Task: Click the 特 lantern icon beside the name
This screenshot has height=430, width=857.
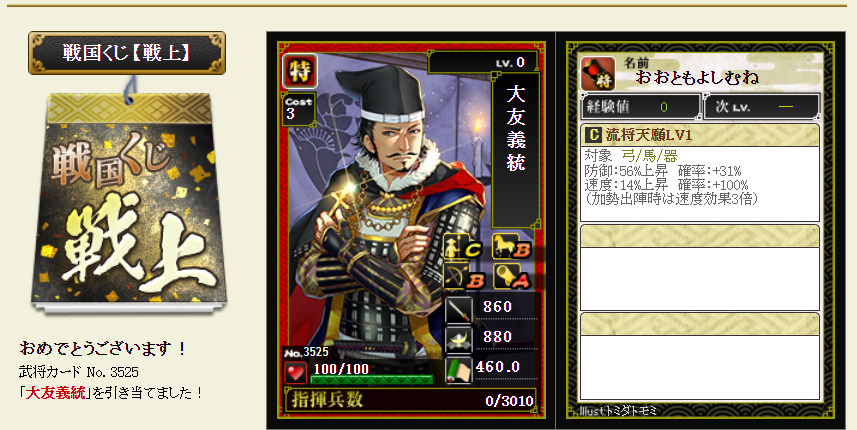Action: 597,73
